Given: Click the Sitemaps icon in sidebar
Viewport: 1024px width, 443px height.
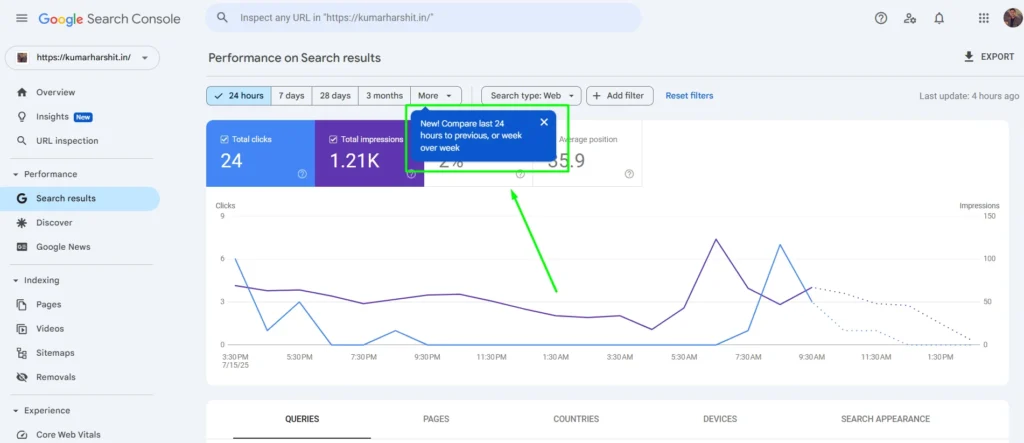Looking at the screenshot, I should coord(22,353).
